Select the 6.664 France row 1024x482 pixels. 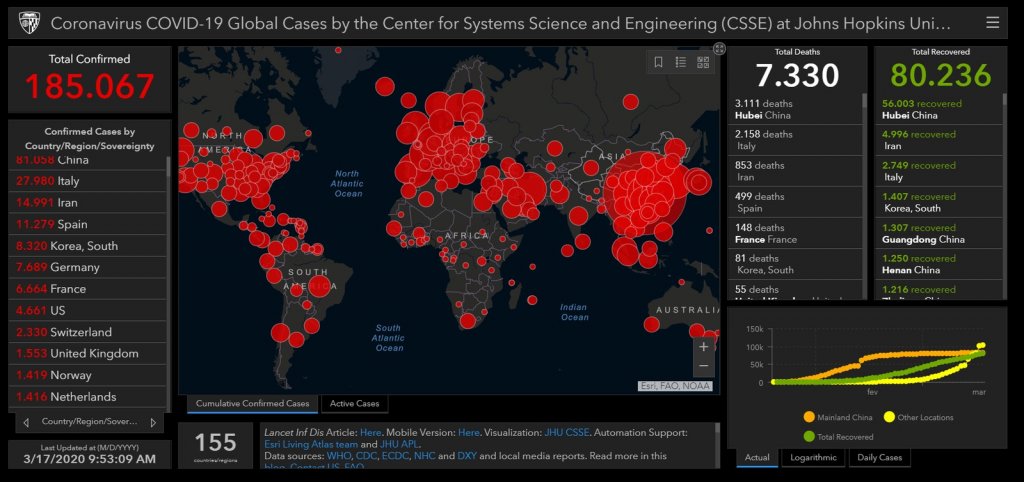(88, 289)
